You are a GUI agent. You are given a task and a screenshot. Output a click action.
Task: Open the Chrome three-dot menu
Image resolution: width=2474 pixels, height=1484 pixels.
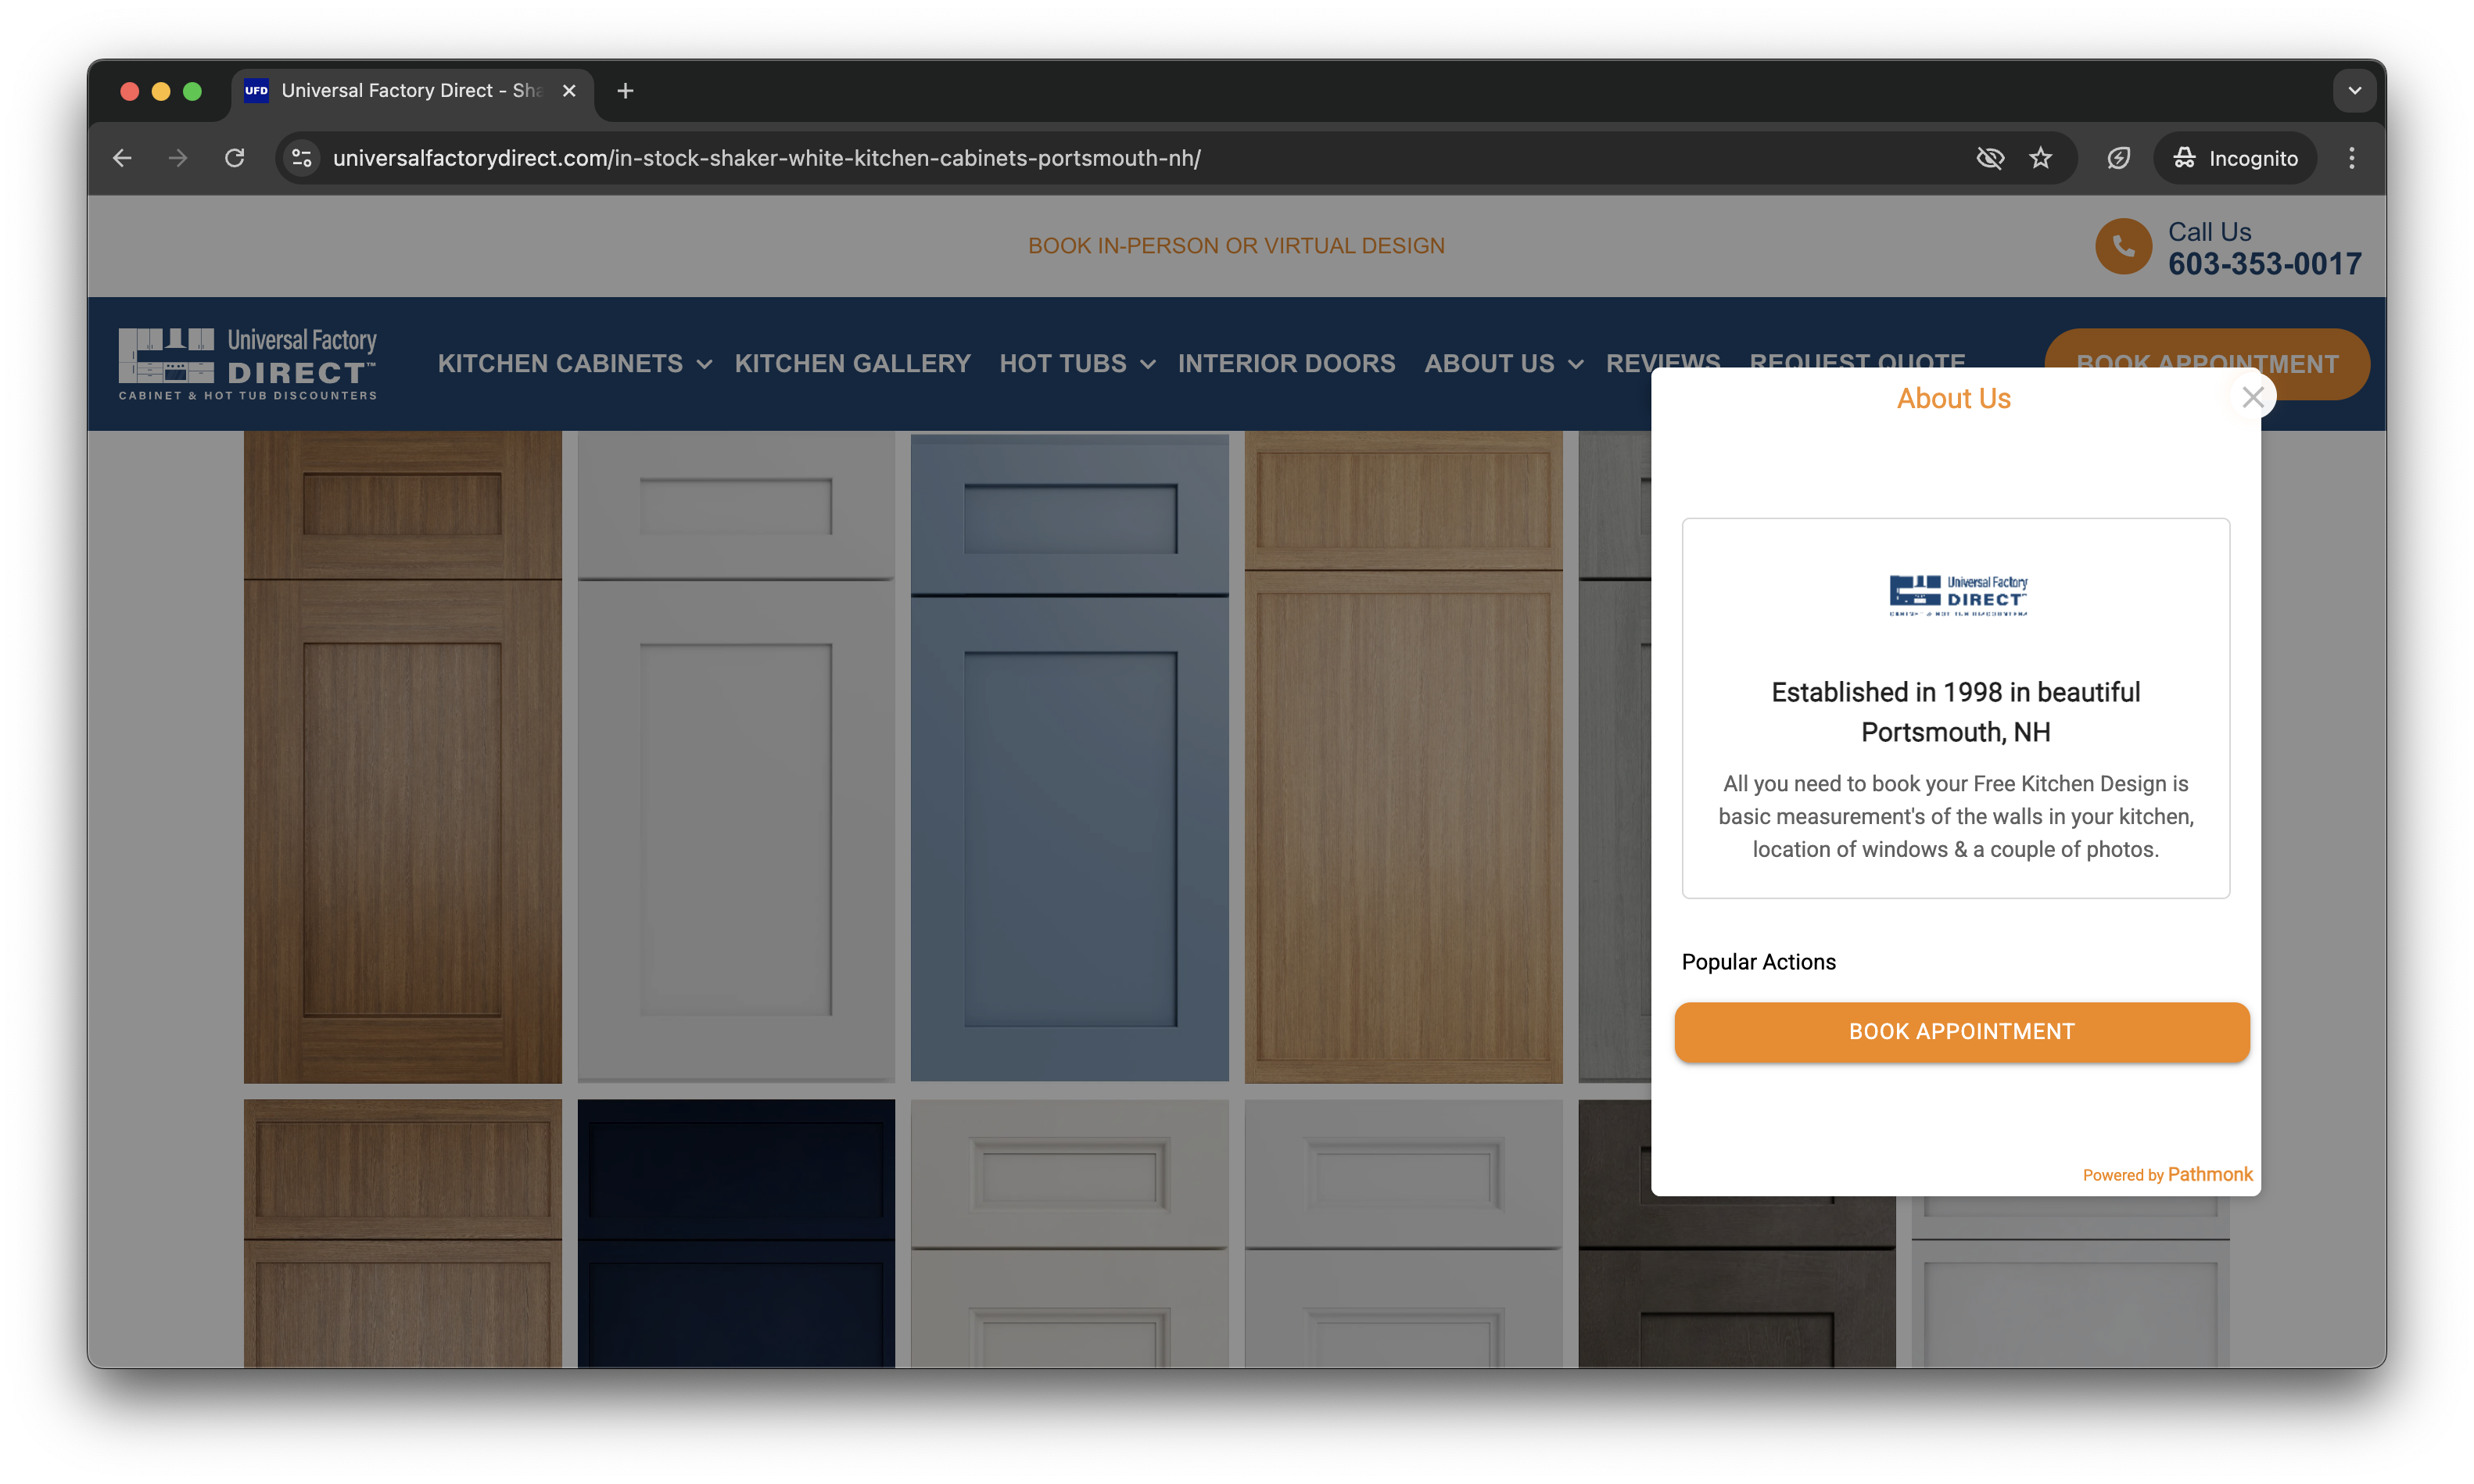tap(2351, 158)
